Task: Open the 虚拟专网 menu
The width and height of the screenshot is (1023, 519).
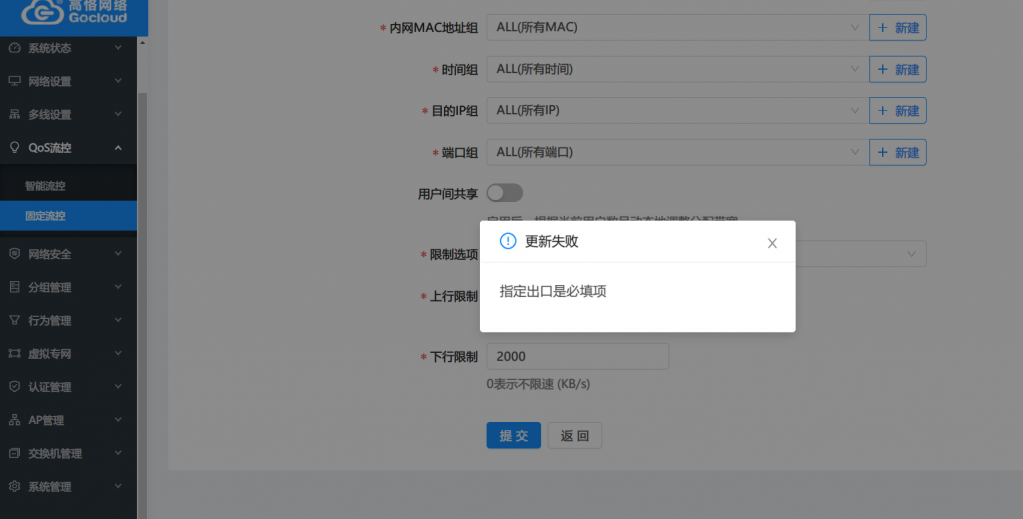Action: (69, 354)
